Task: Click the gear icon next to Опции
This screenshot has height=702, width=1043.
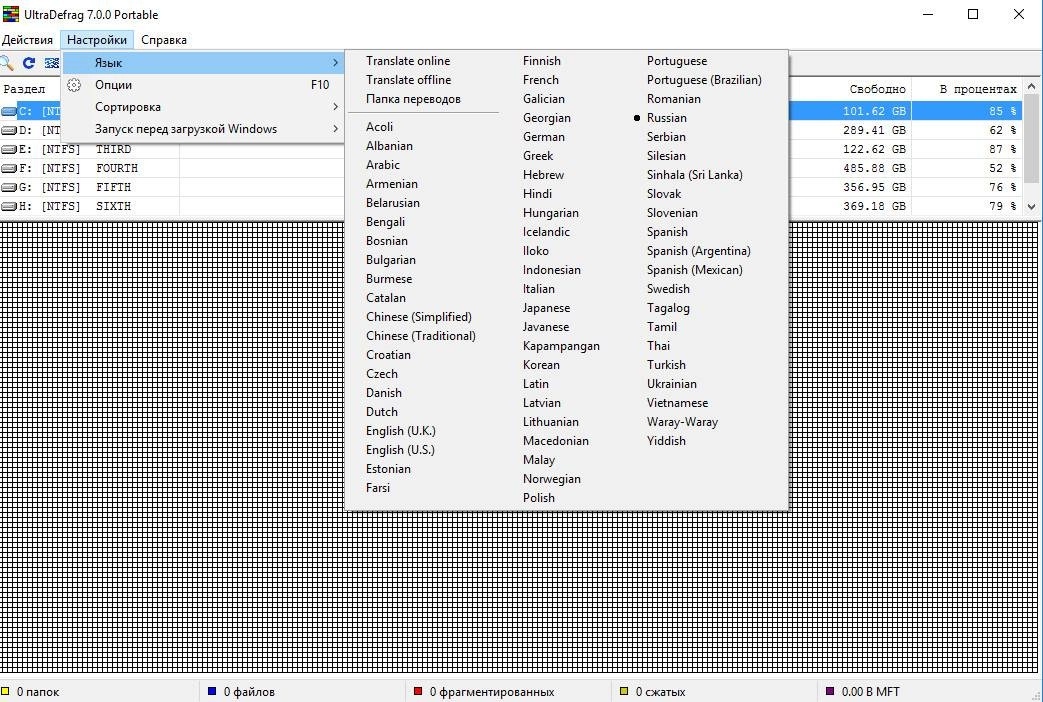Action: tap(74, 85)
